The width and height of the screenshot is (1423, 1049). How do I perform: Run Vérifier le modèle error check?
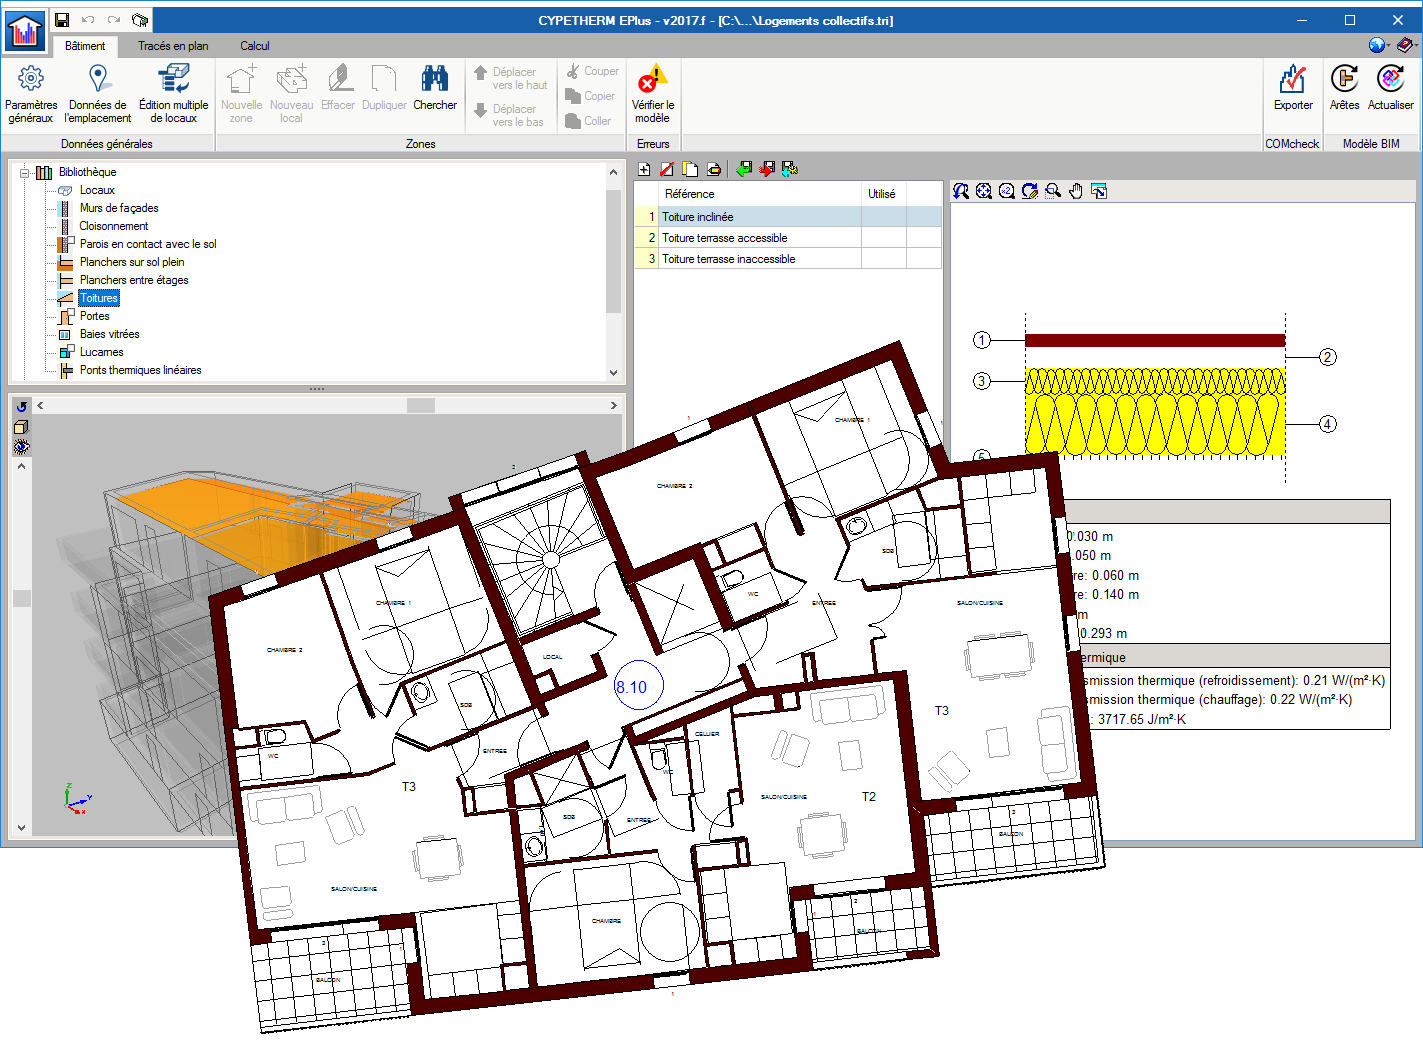[652, 94]
